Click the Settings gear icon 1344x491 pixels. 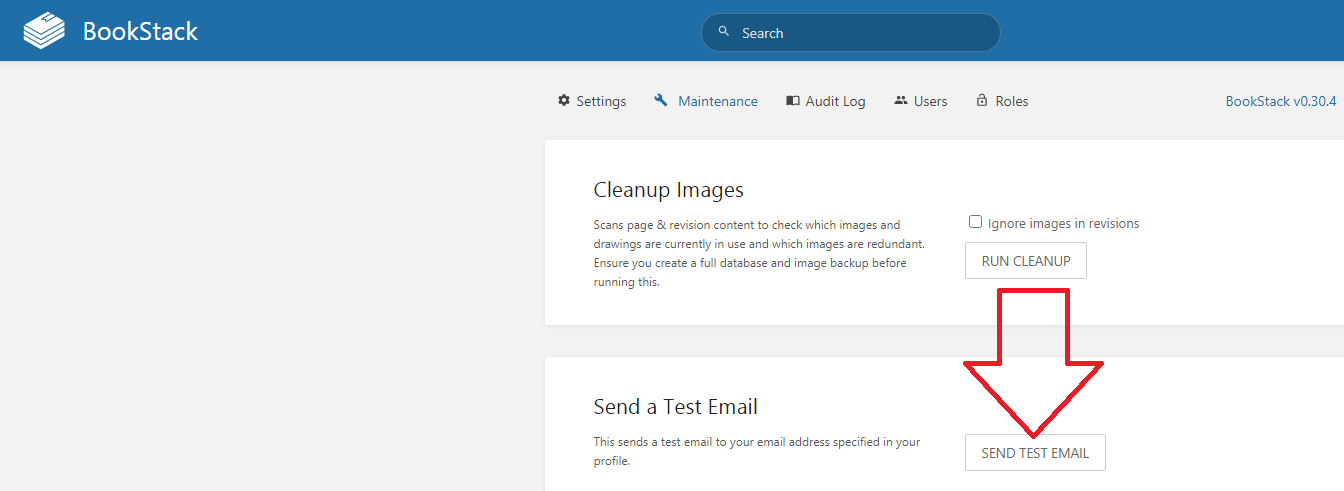tap(564, 100)
